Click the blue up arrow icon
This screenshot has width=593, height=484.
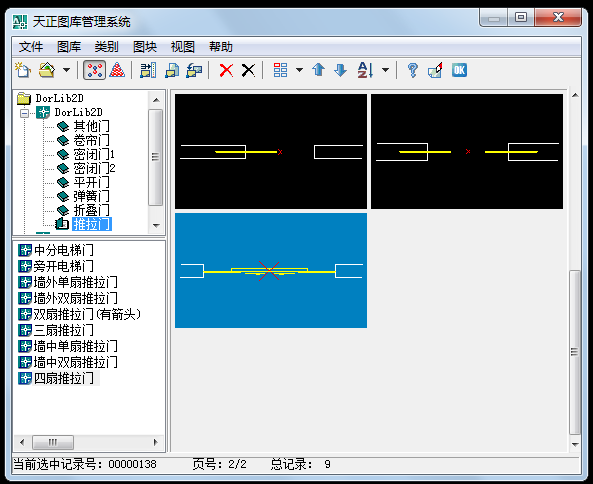[x=318, y=70]
